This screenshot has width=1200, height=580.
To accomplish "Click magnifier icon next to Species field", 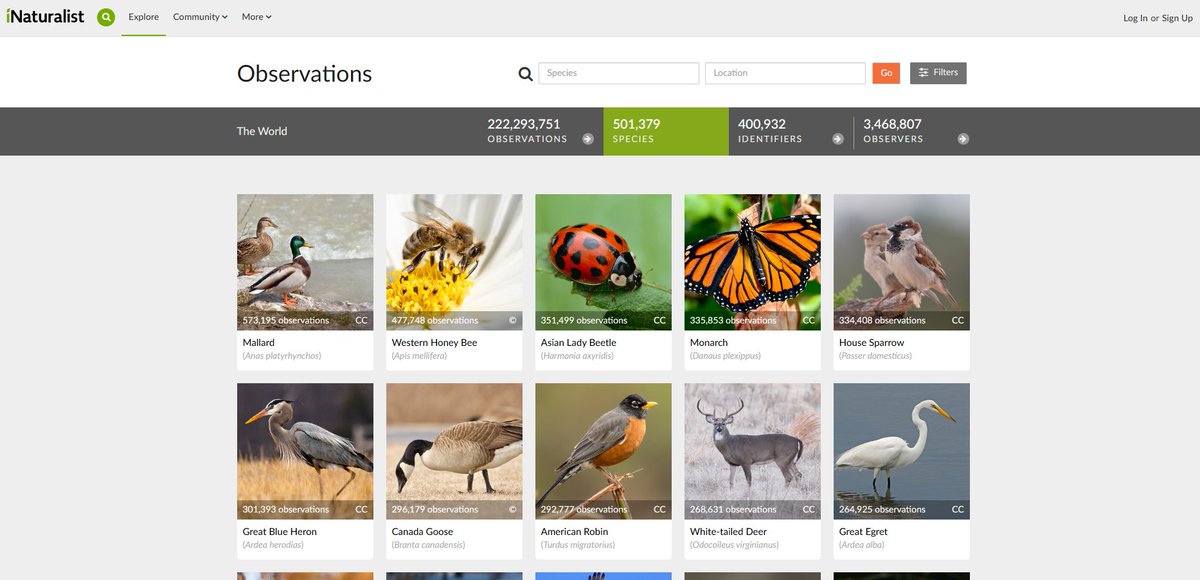I will [525, 73].
